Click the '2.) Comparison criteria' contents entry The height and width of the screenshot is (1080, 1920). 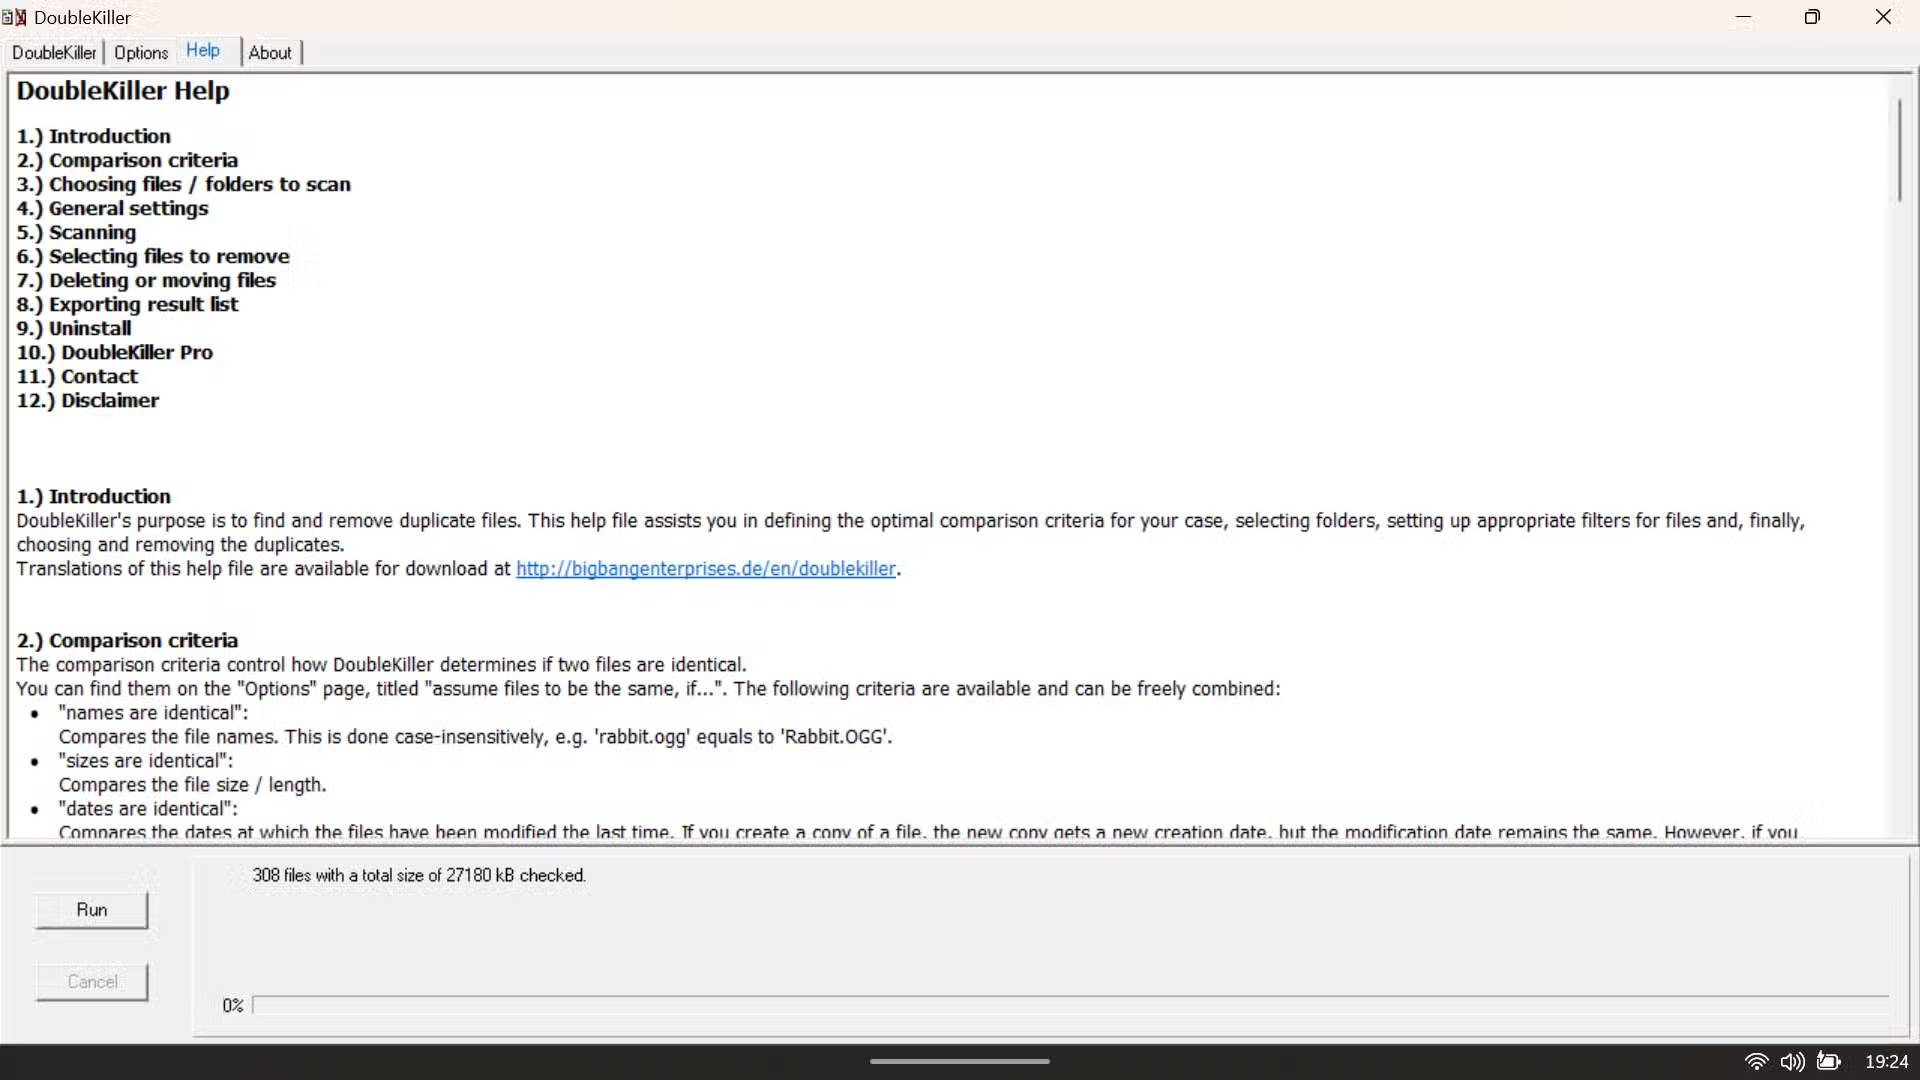click(x=127, y=160)
